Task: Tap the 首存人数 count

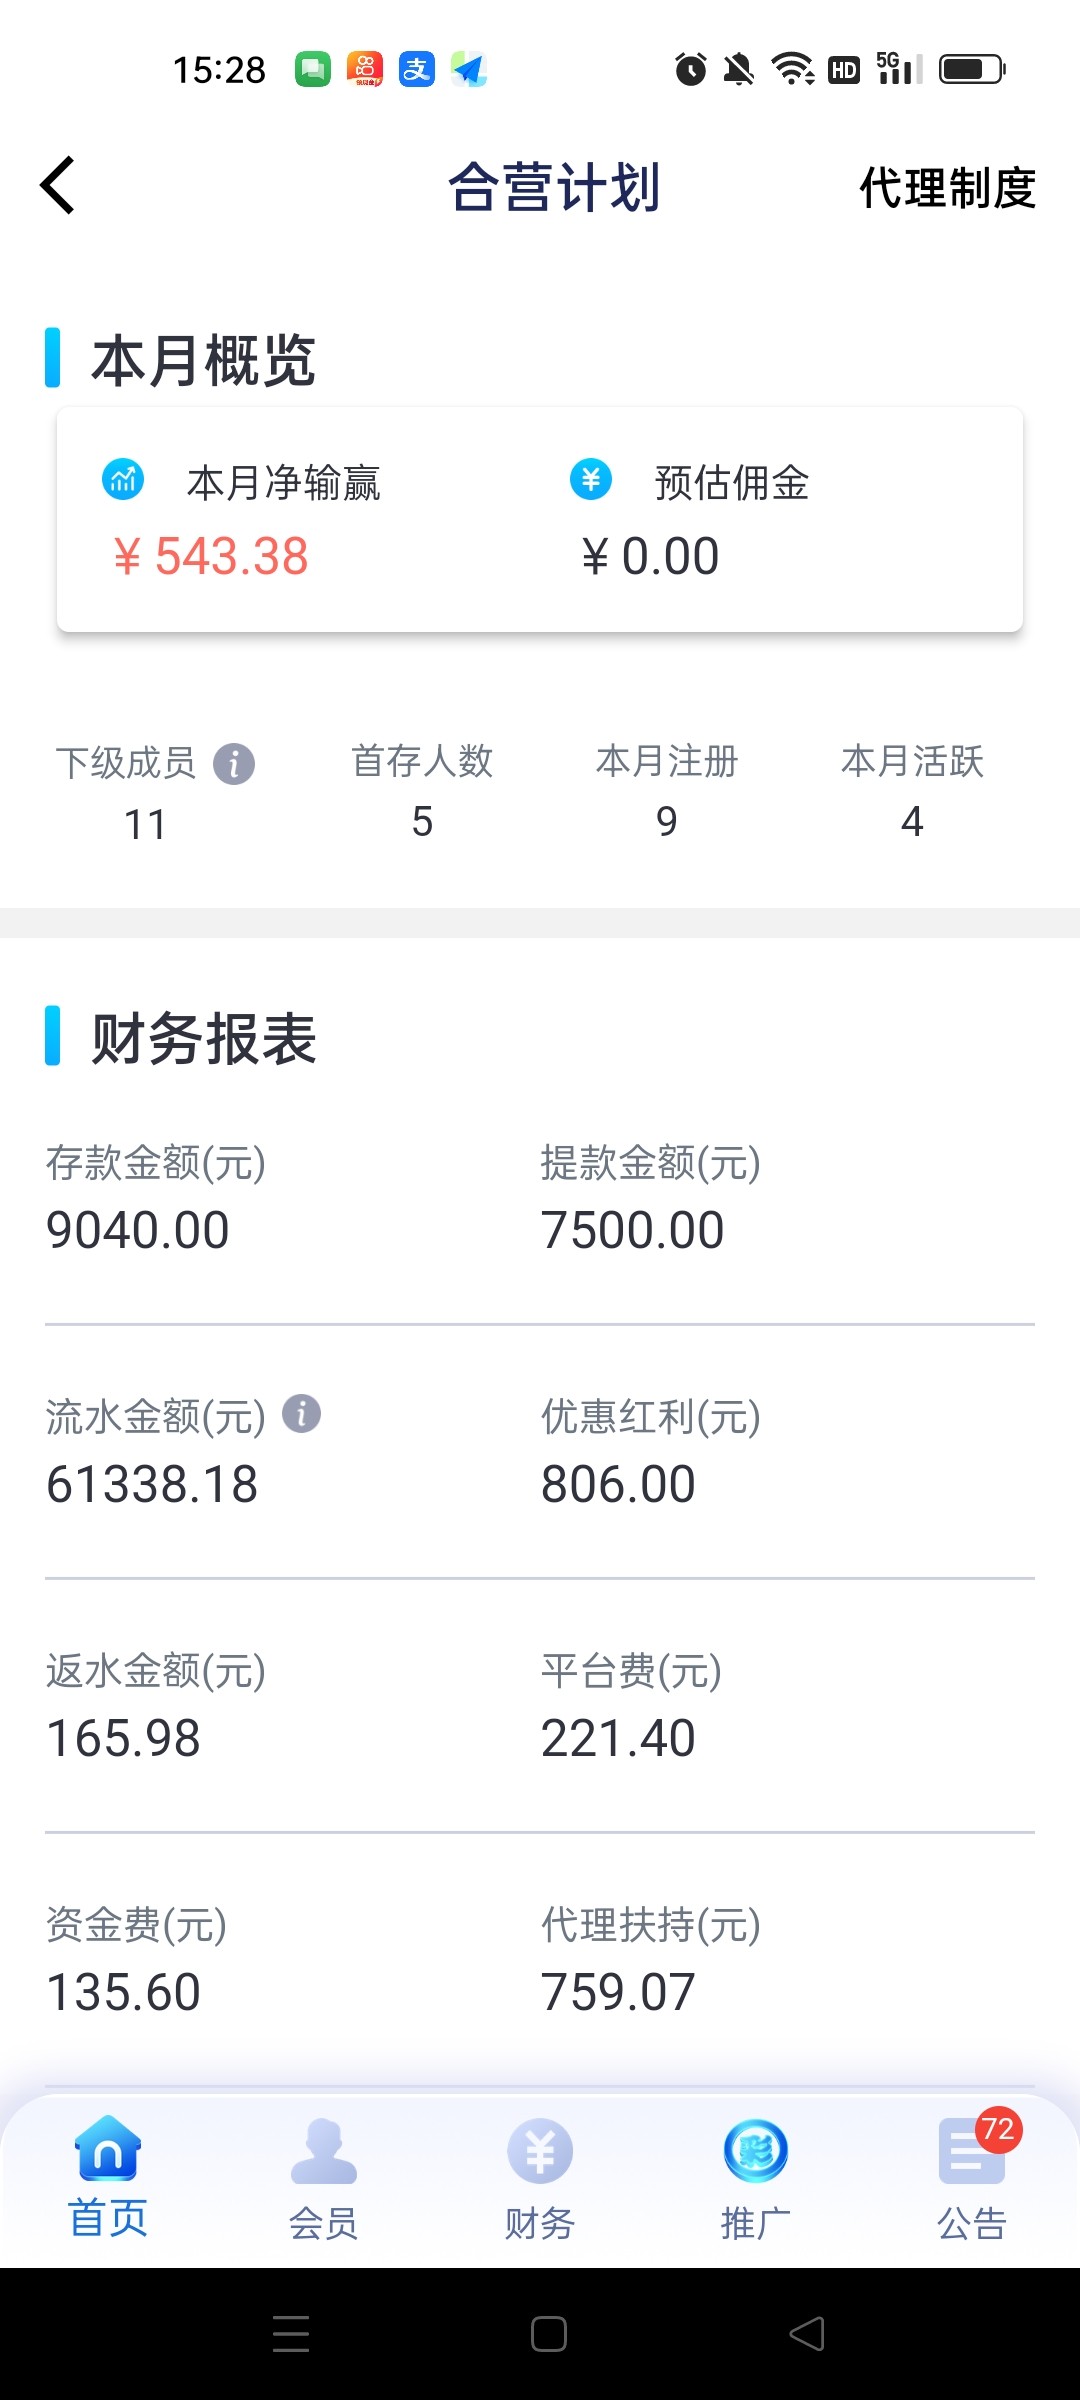Action: point(422,822)
